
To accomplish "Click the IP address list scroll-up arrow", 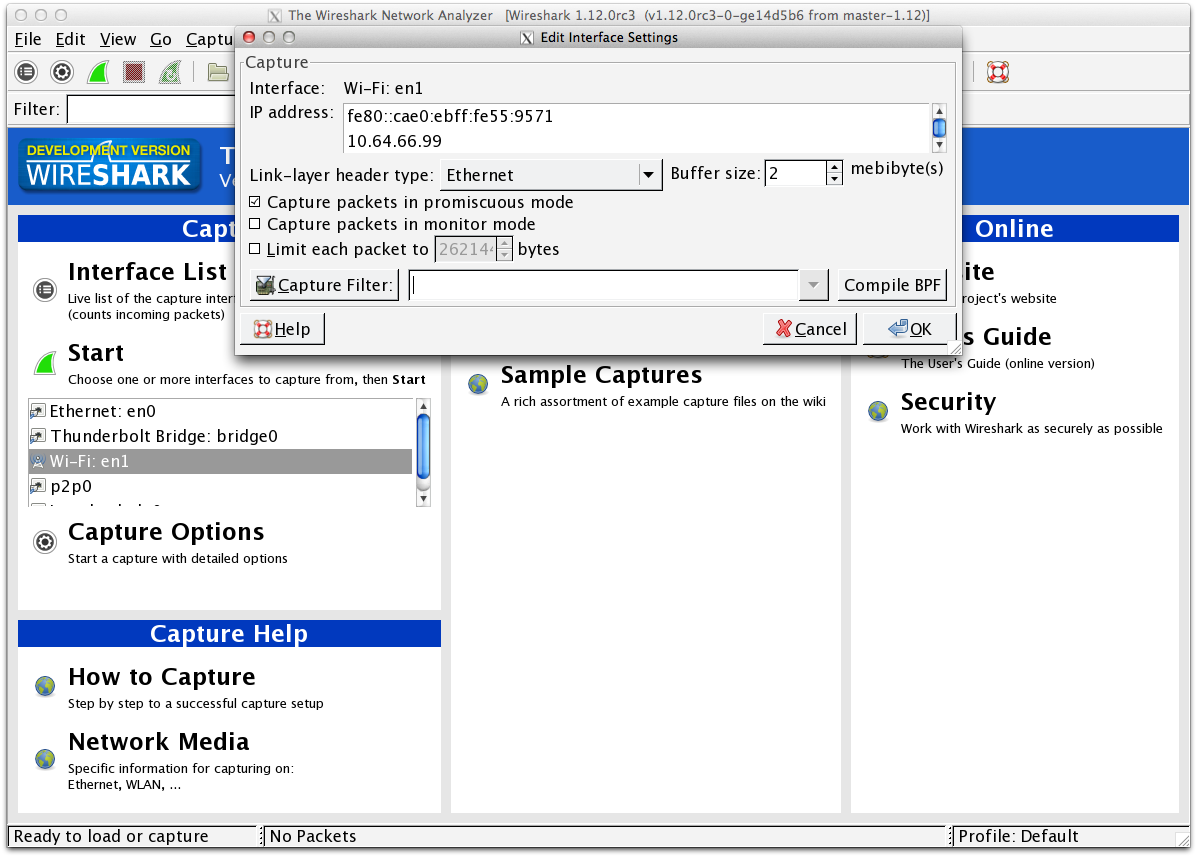I will tap(940, 111).
